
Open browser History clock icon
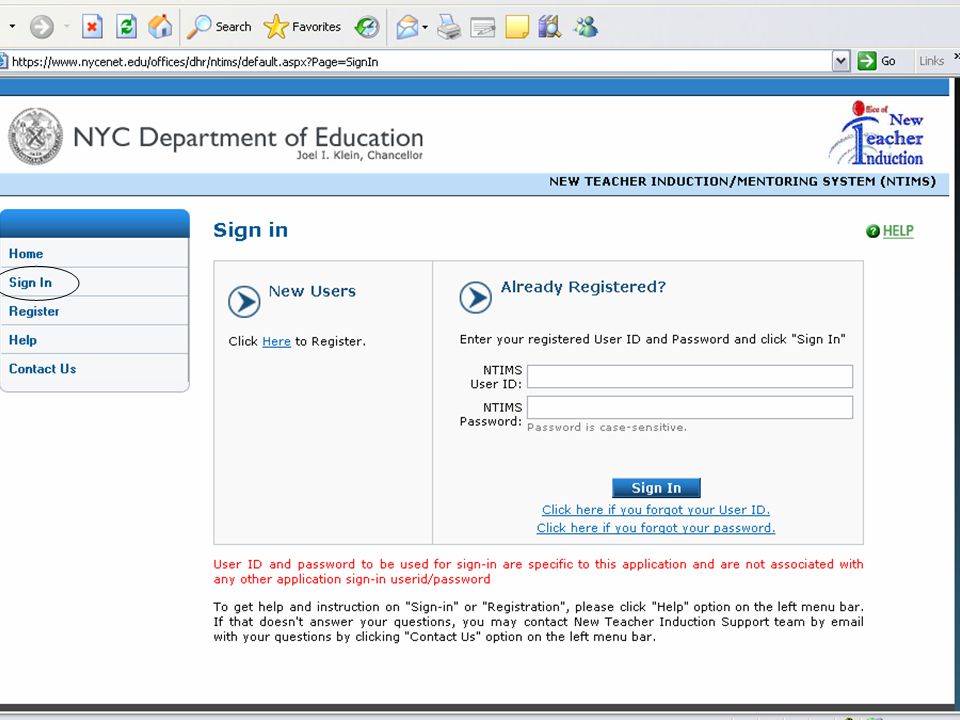[x=367, y=27]
